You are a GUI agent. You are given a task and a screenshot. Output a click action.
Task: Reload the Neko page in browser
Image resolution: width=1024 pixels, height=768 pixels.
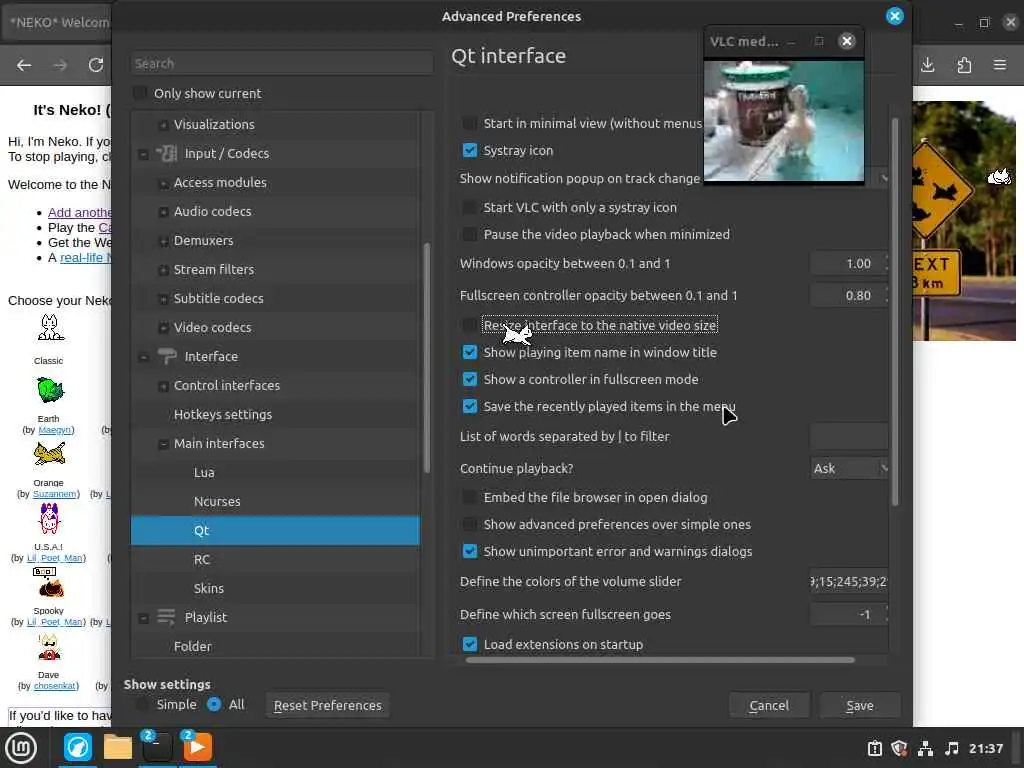96,65
